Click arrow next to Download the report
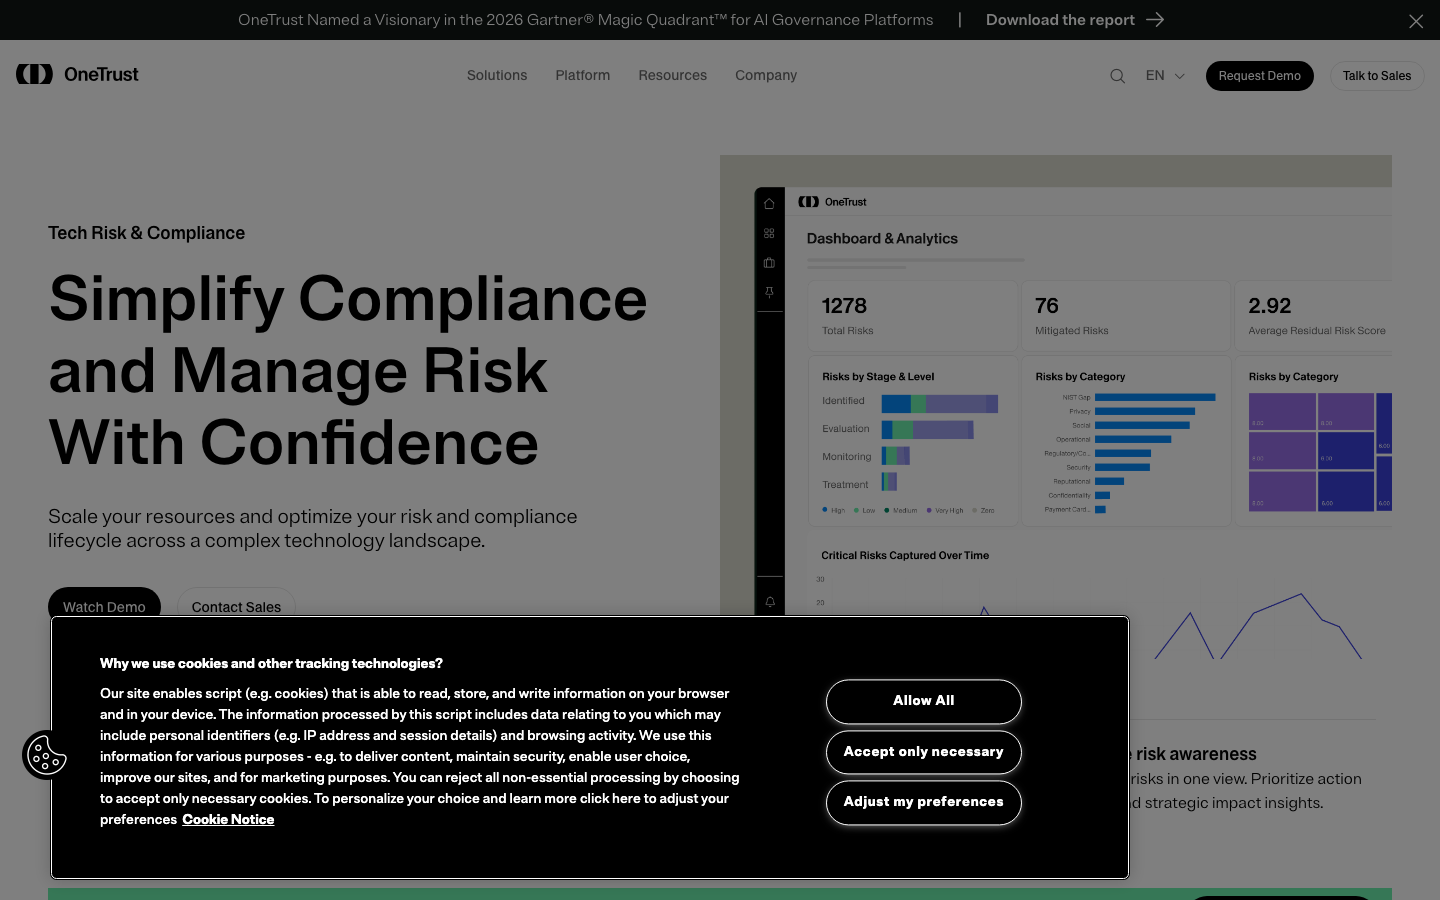 (1155, 20)
